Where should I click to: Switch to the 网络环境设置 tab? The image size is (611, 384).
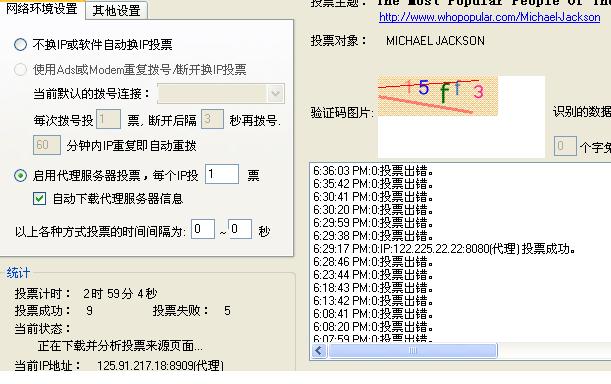coord(42,9)
